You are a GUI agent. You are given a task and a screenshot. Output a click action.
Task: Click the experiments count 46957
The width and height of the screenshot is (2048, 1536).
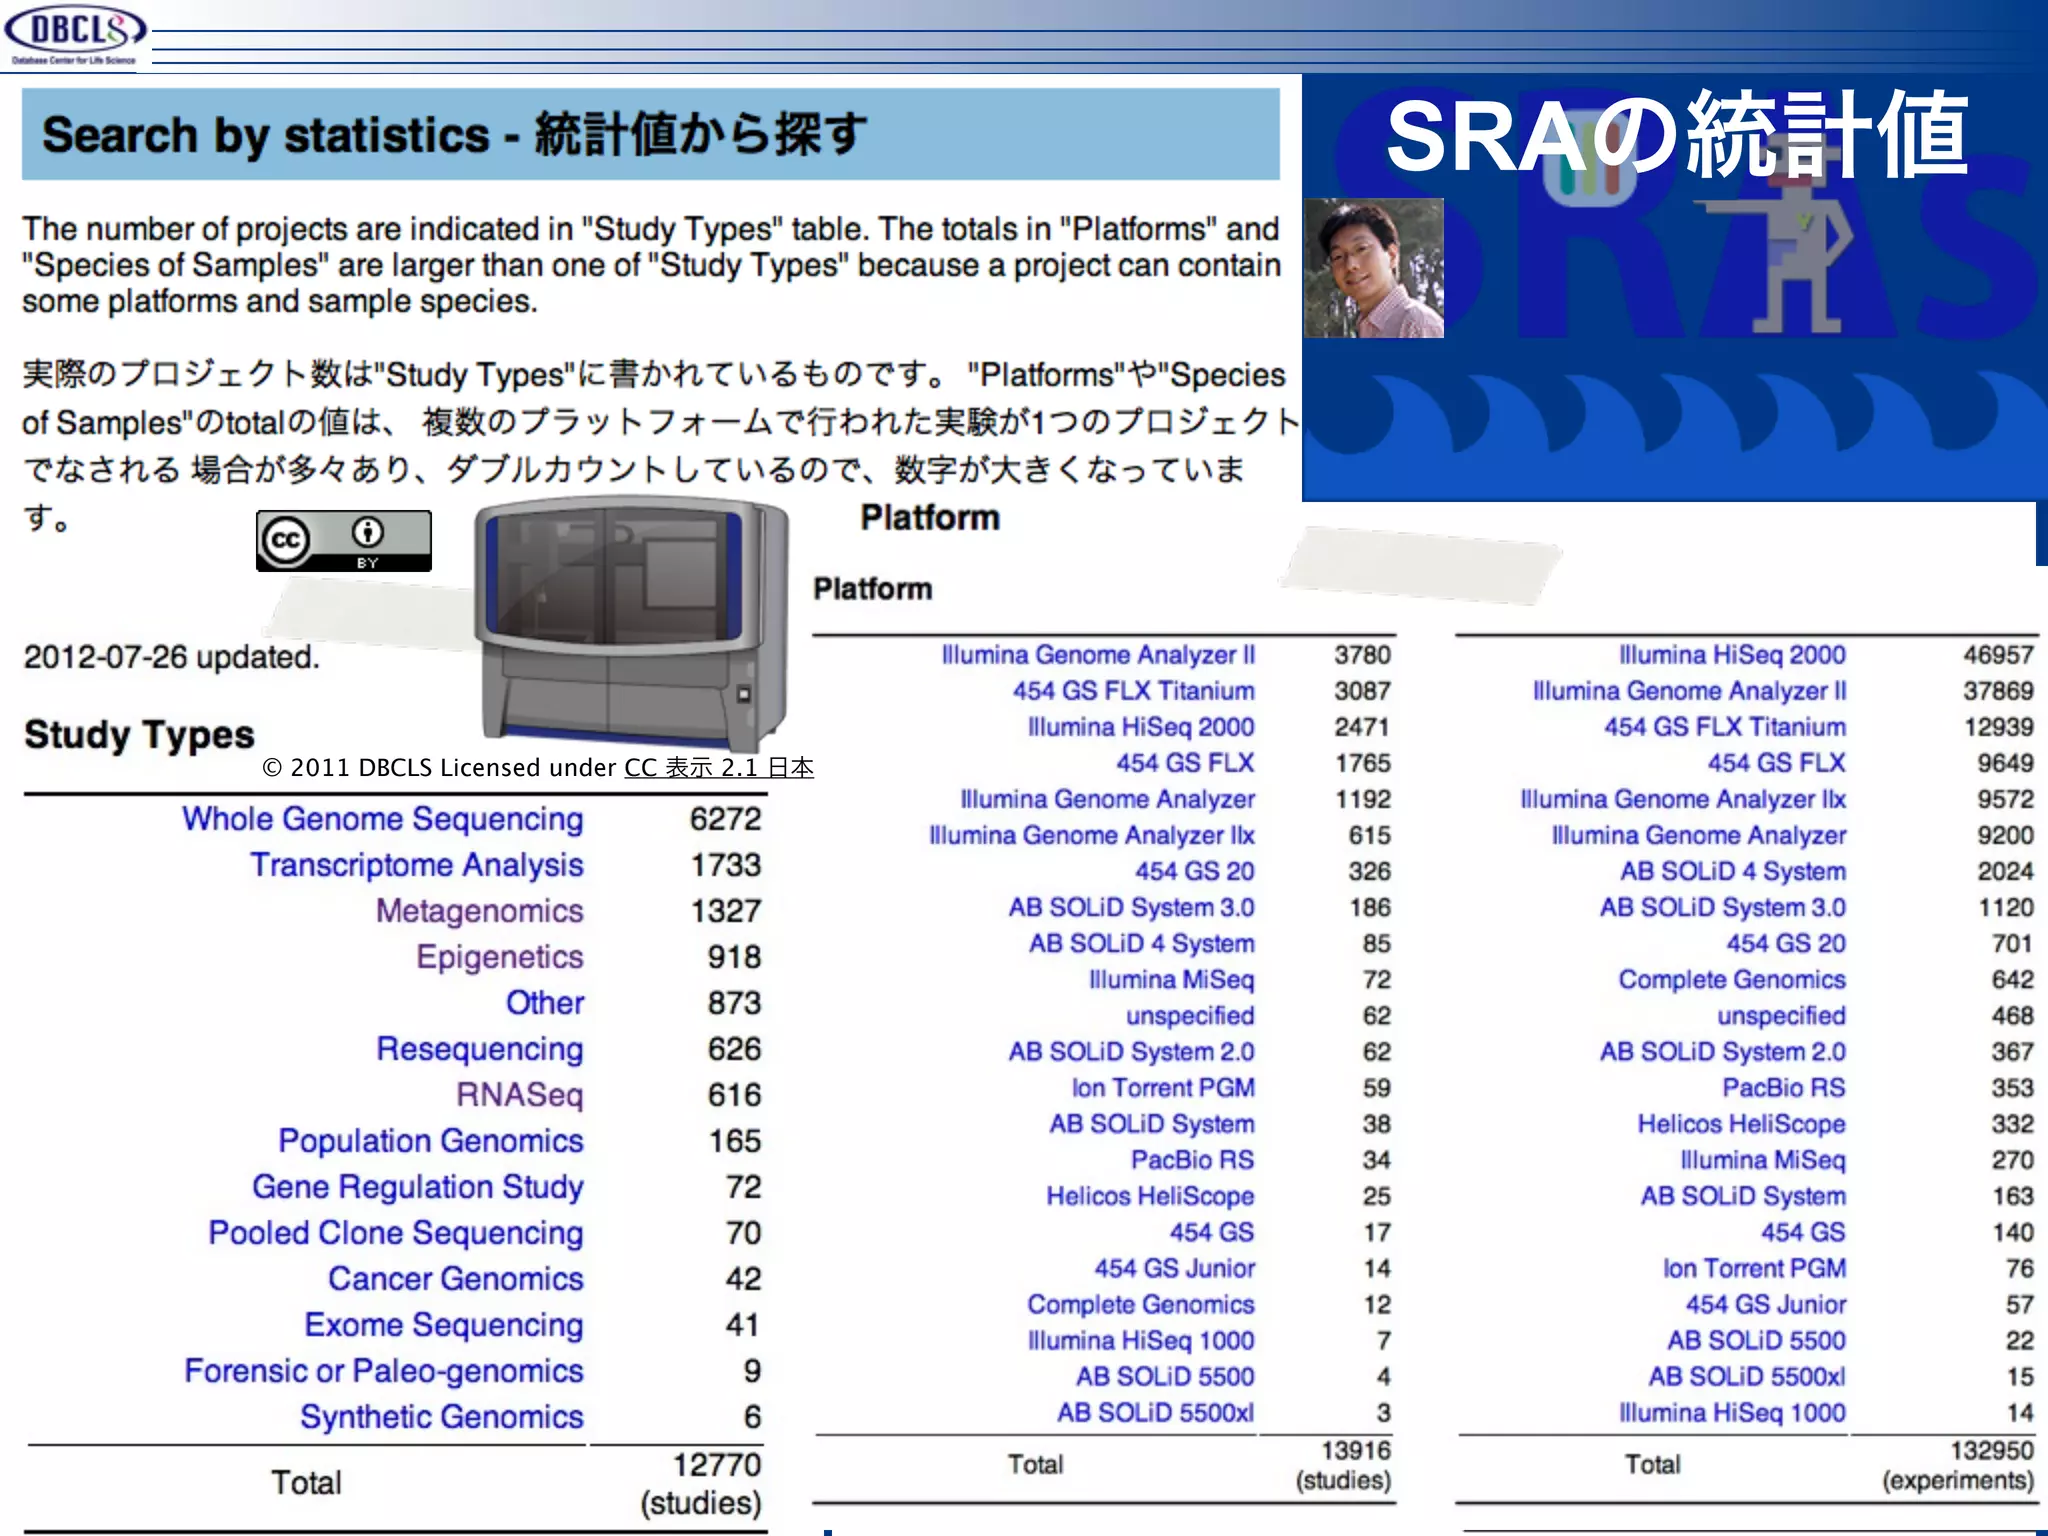click(1998, 655)
